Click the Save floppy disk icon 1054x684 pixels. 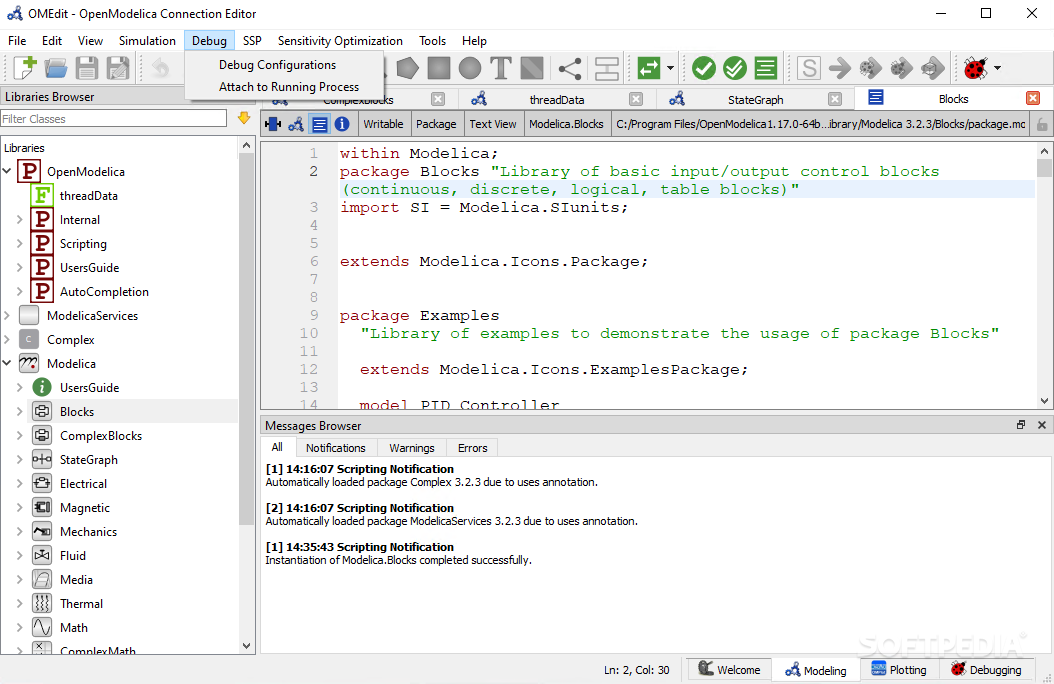(x=87, y=68)
